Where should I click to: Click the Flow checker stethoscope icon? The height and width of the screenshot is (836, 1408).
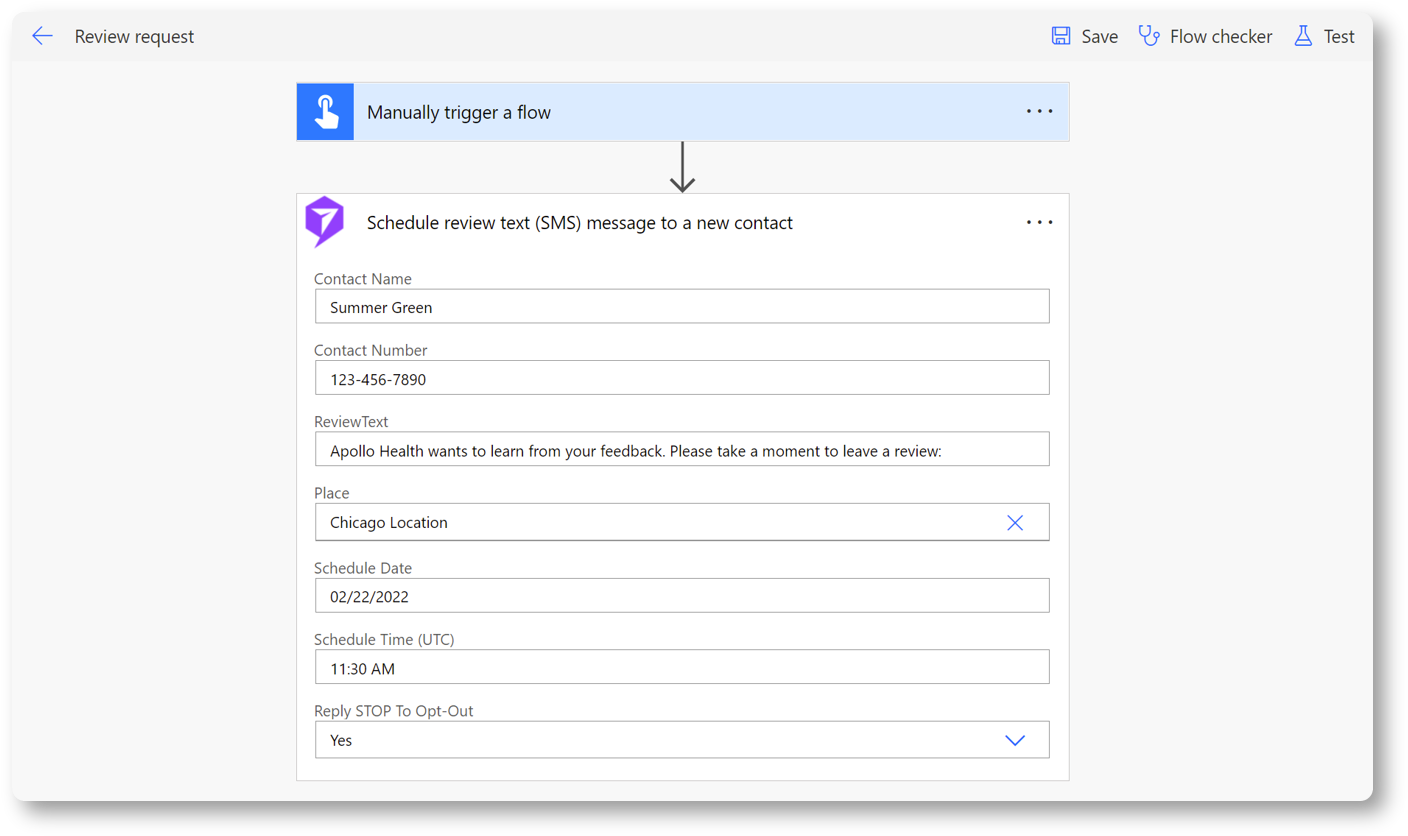point(1149,36)
